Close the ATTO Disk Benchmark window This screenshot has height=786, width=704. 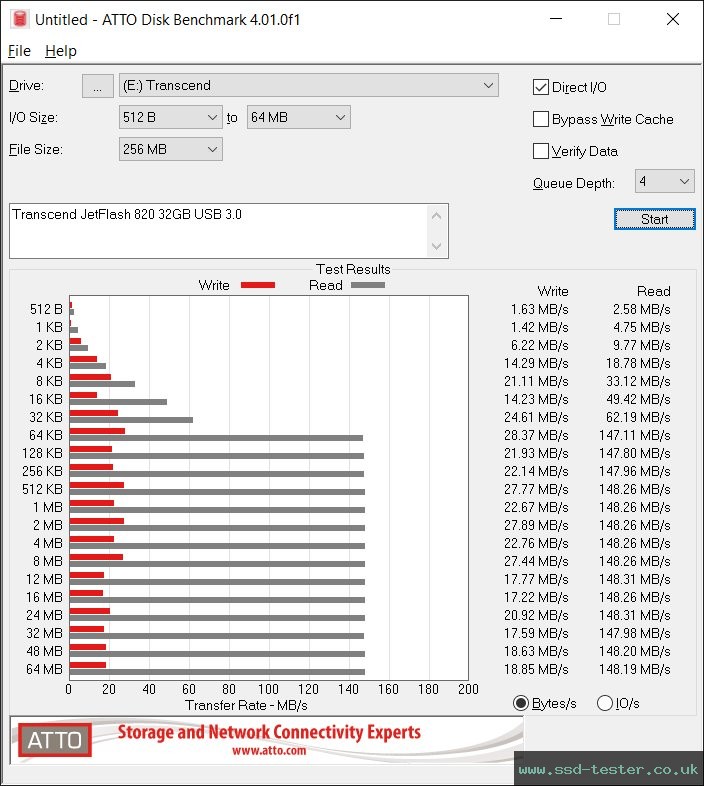pyautogui.click(x=672, y=19)
